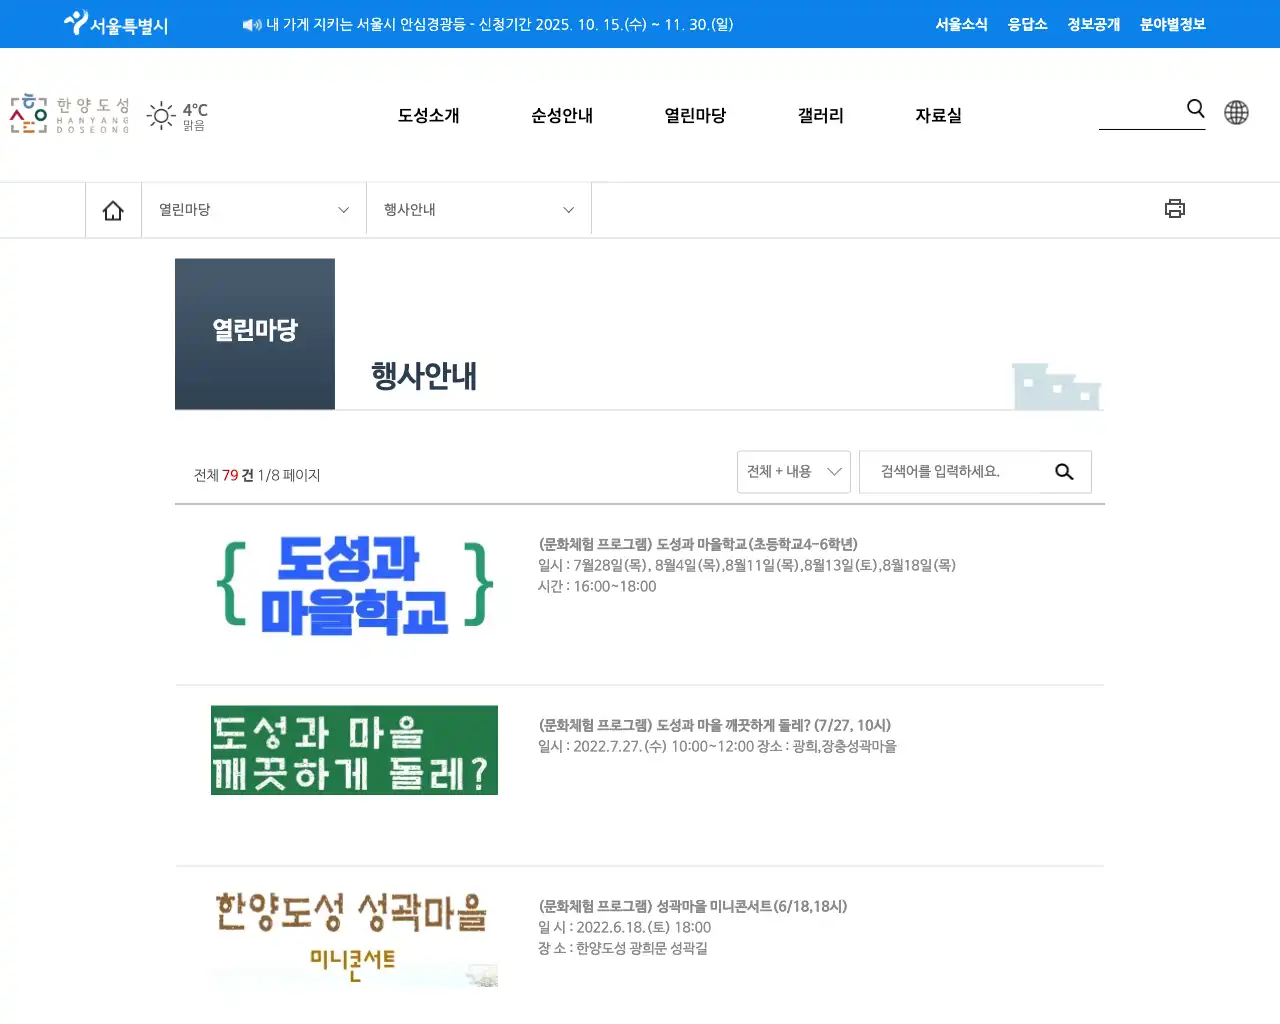
Task: Click the weather sun icon showing 4°C
Action: pyautogui.click(x=161, y=115)
